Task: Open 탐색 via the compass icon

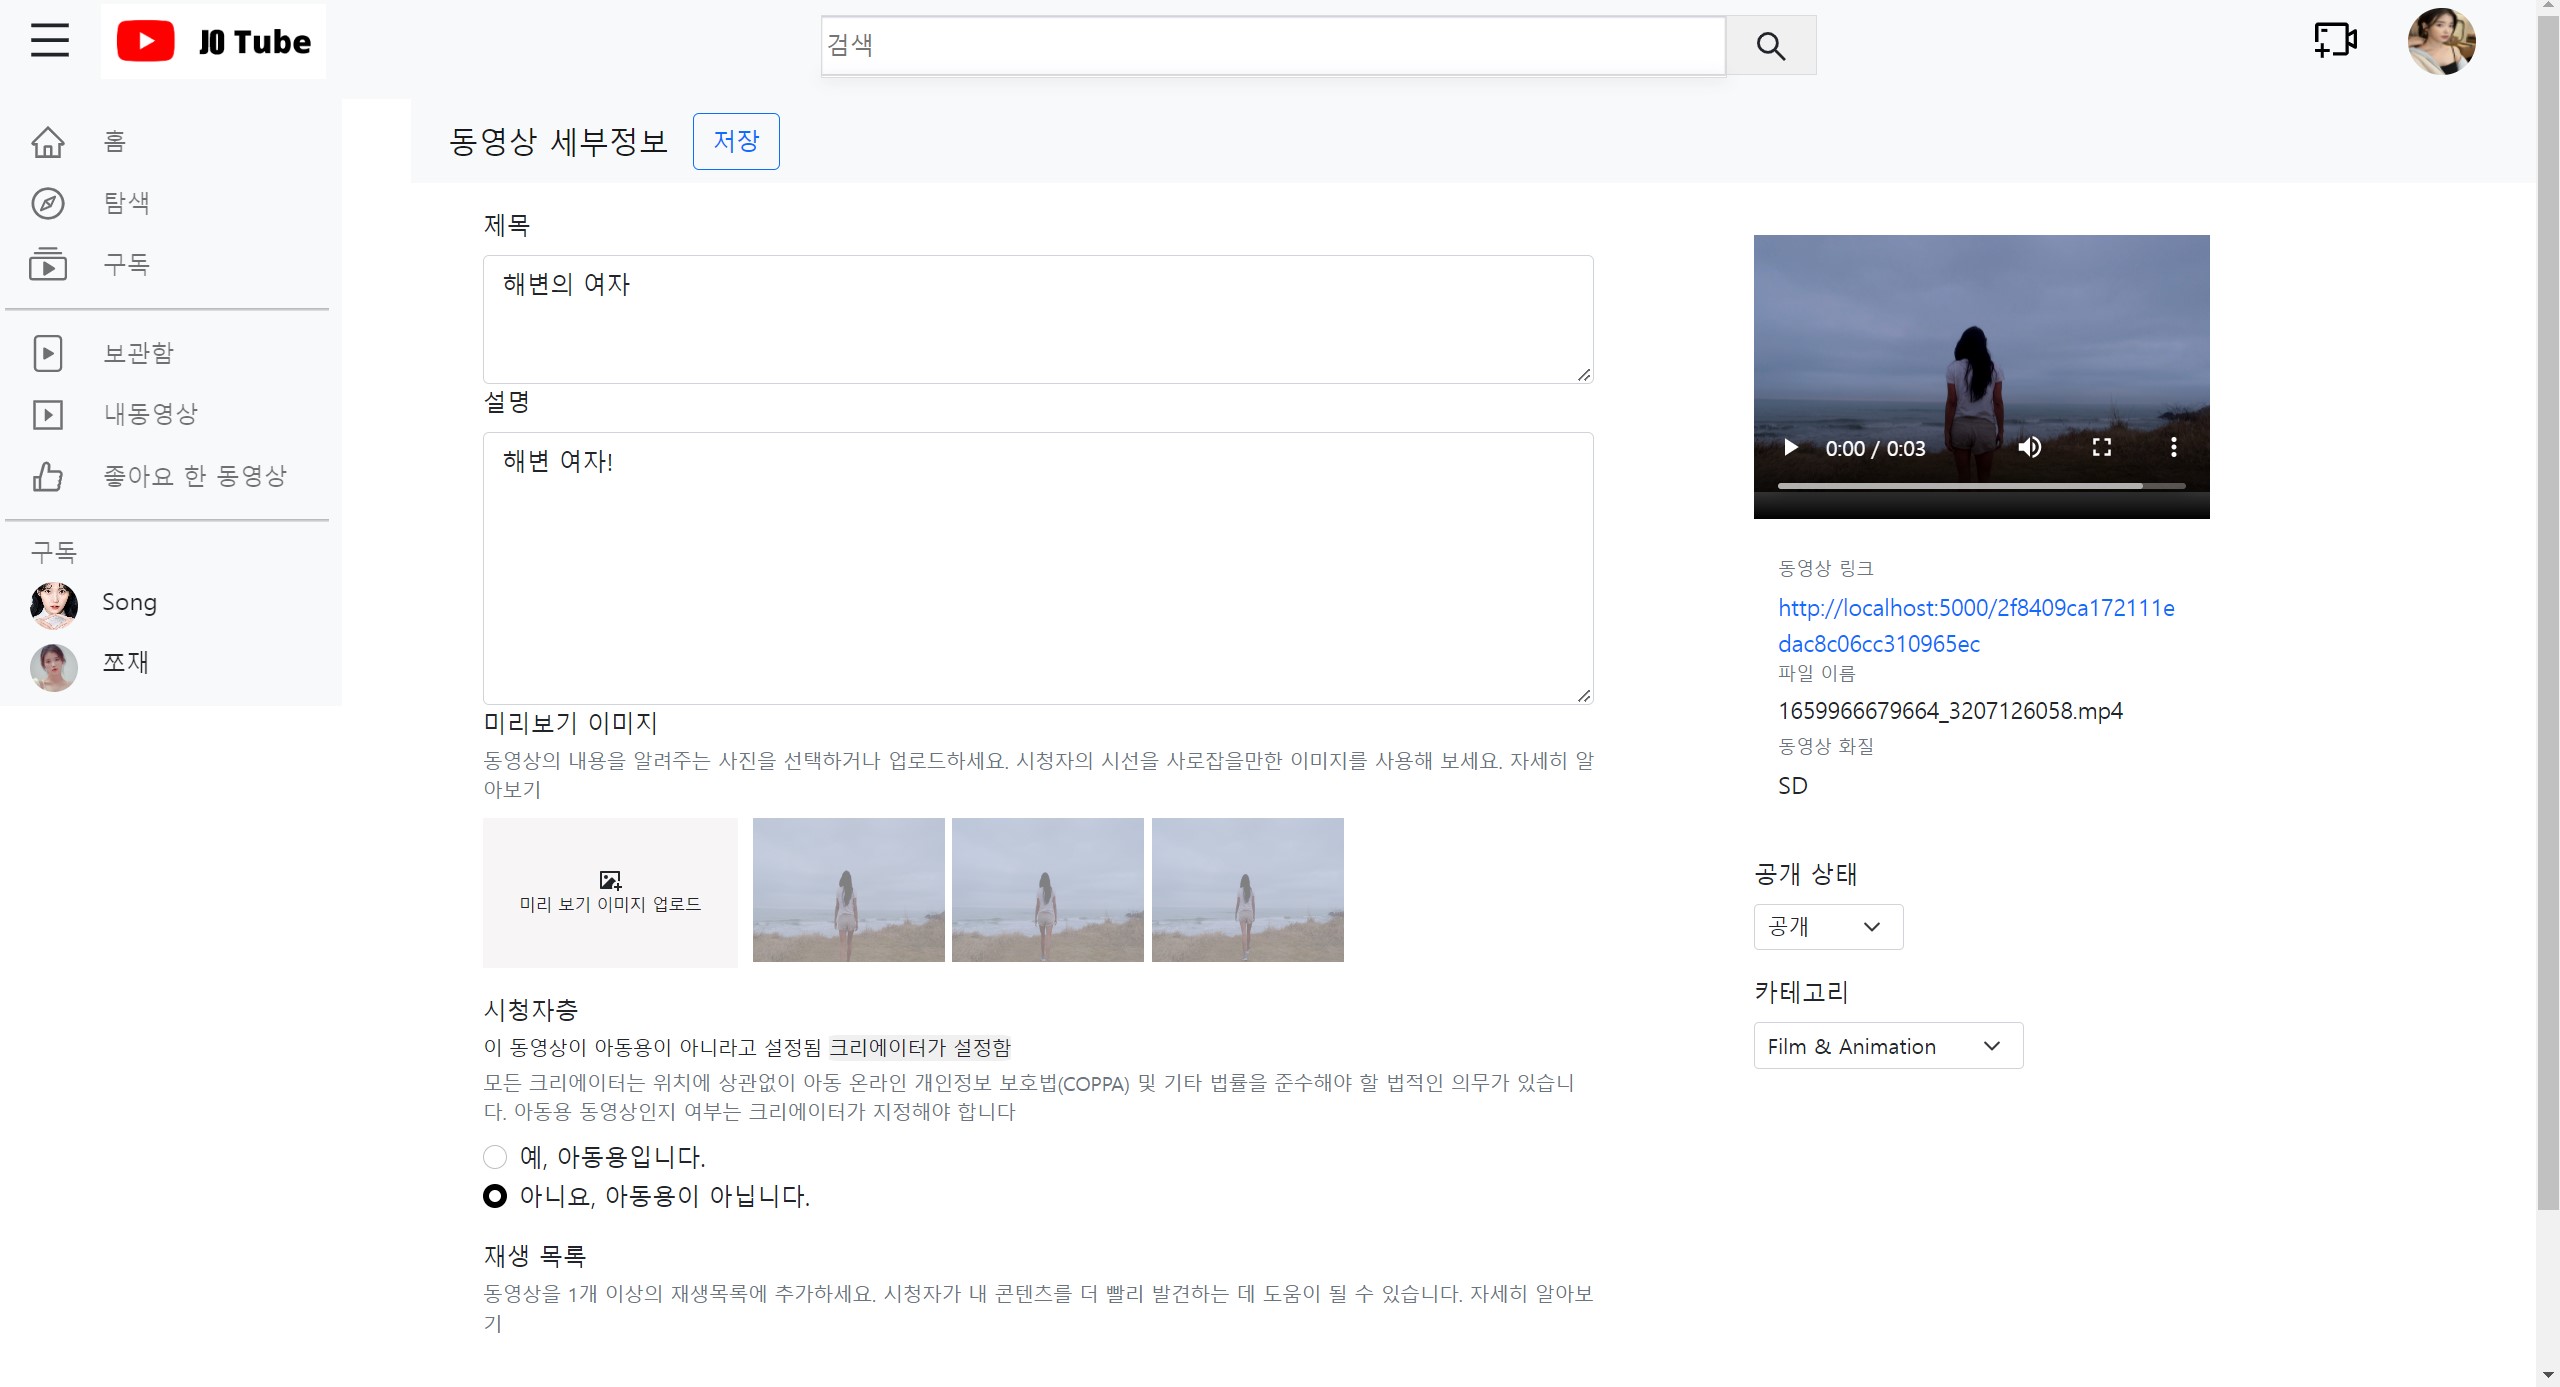Action: point(49,202)
